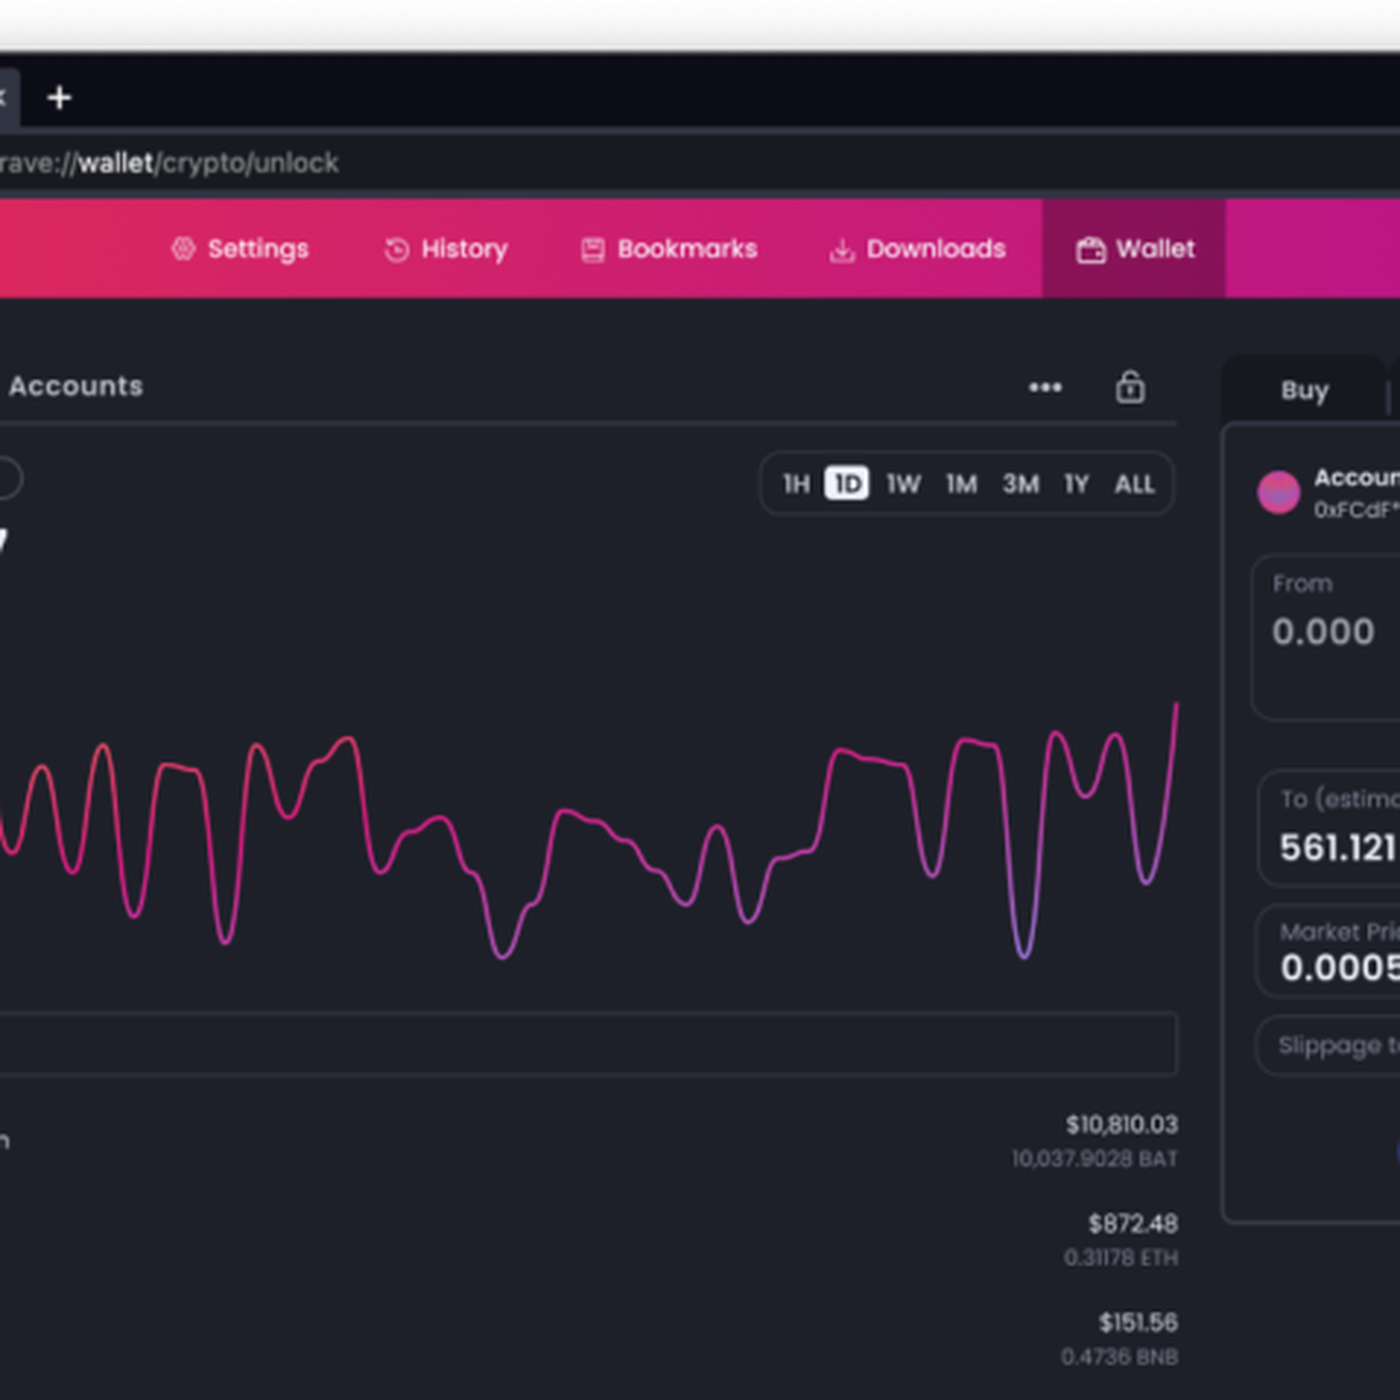Select the 1Y chart timeframe

tap(1076, 484)
